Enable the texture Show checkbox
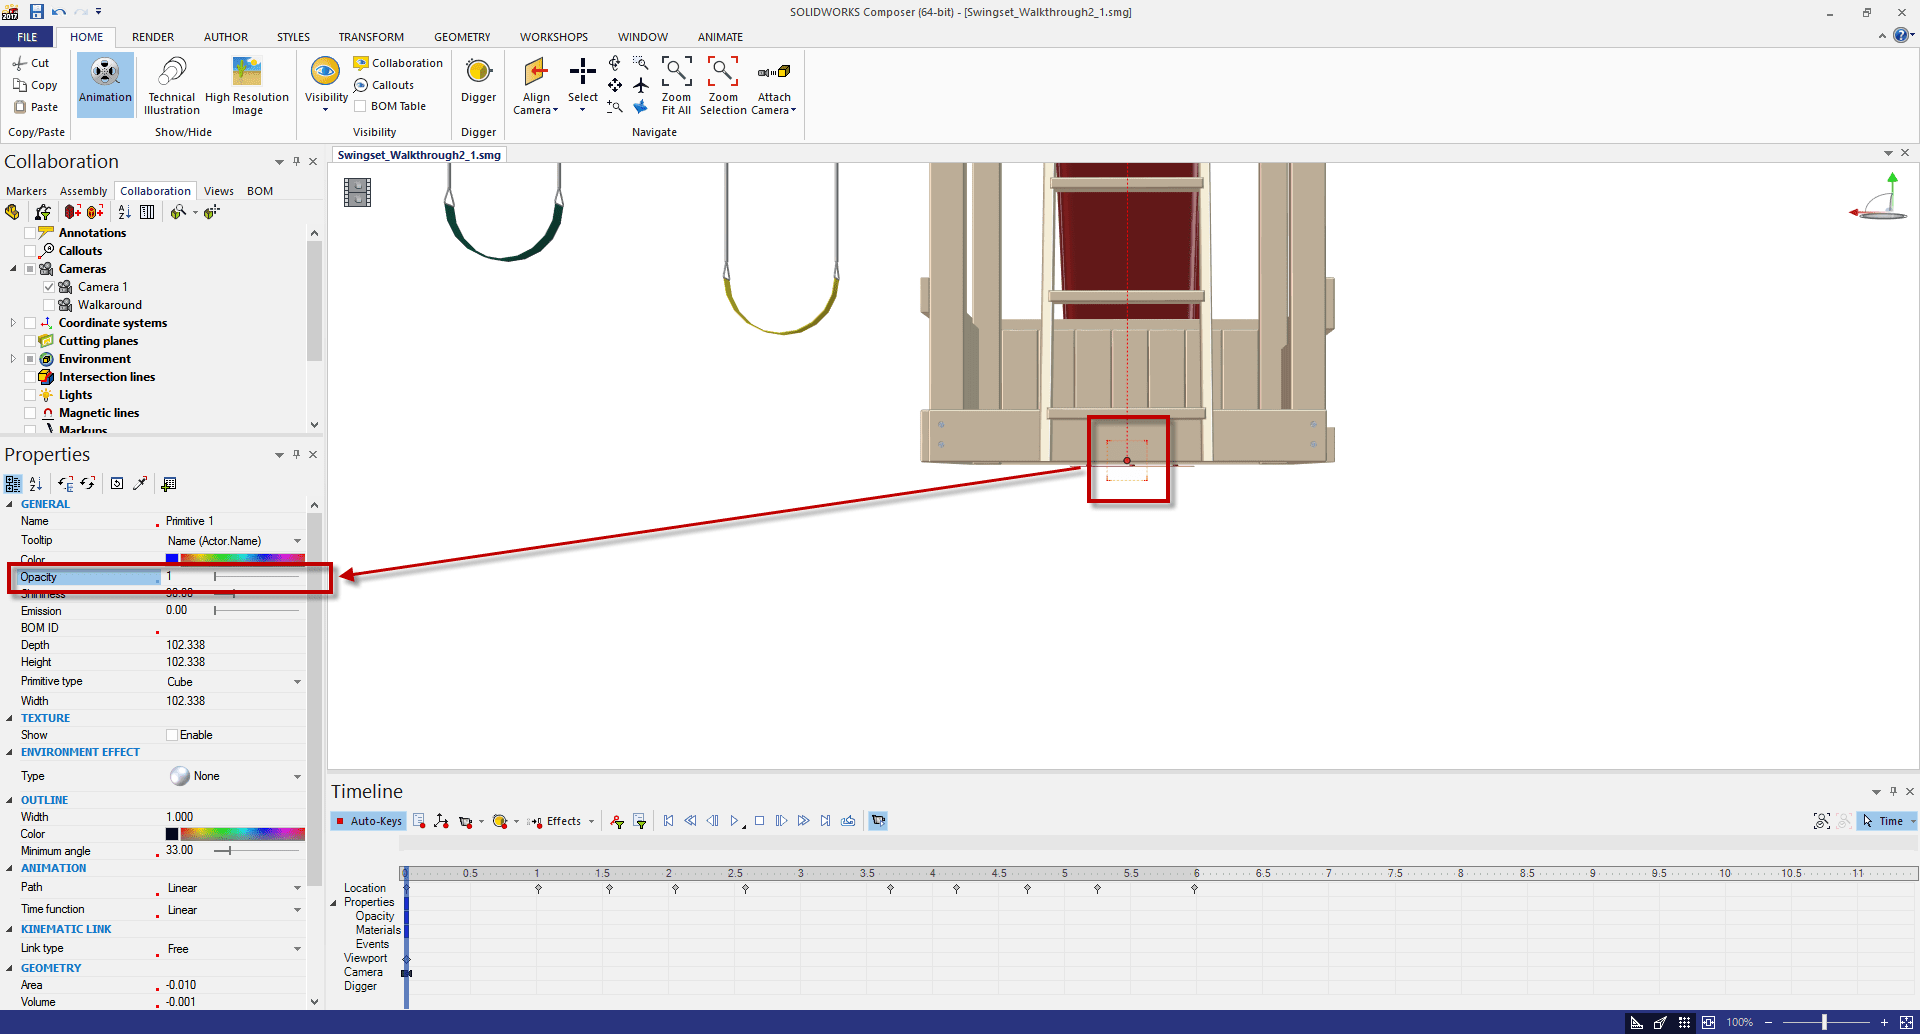 point(172,735)
